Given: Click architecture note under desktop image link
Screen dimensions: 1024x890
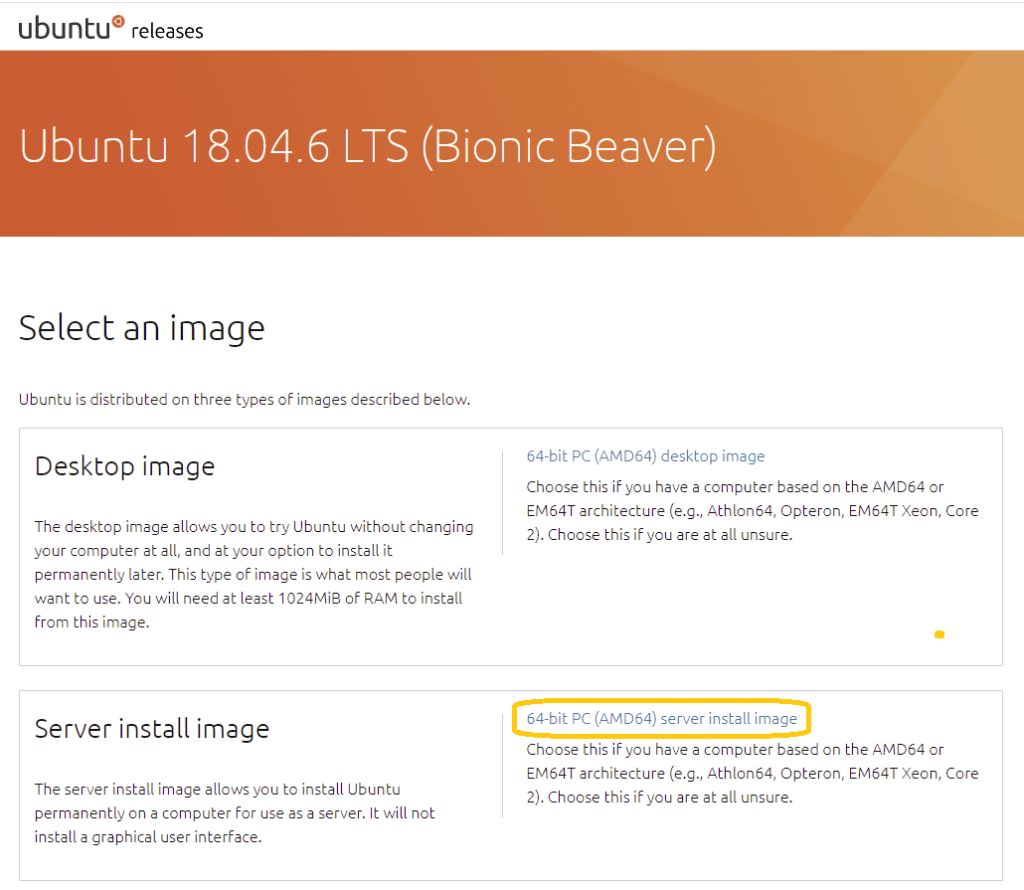Looking at the screenshot, I should 752,510.
